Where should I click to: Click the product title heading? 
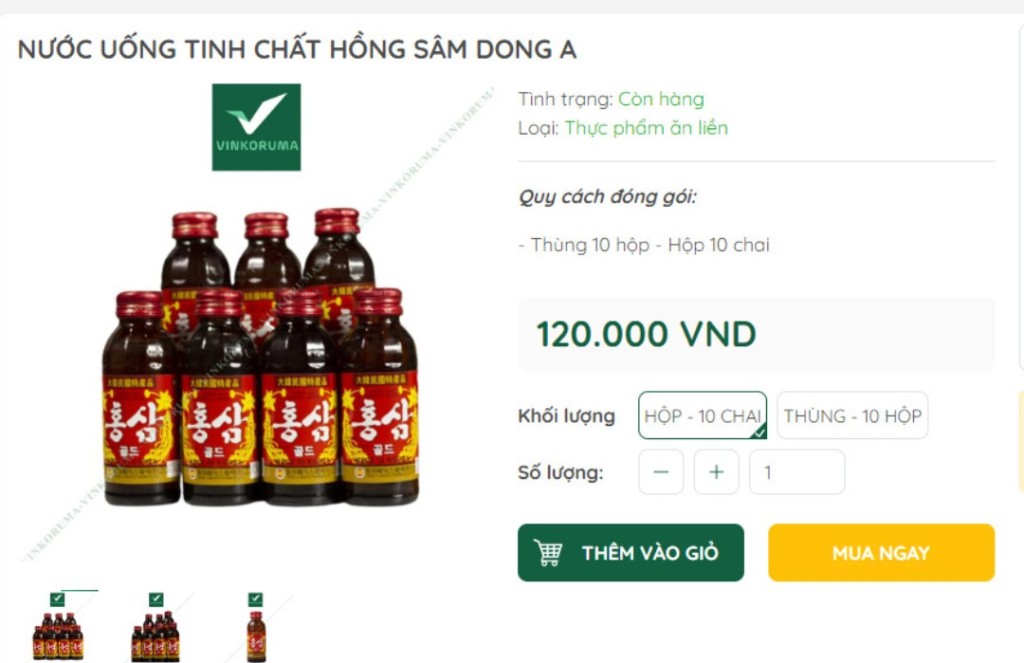(x=297, y=50)
